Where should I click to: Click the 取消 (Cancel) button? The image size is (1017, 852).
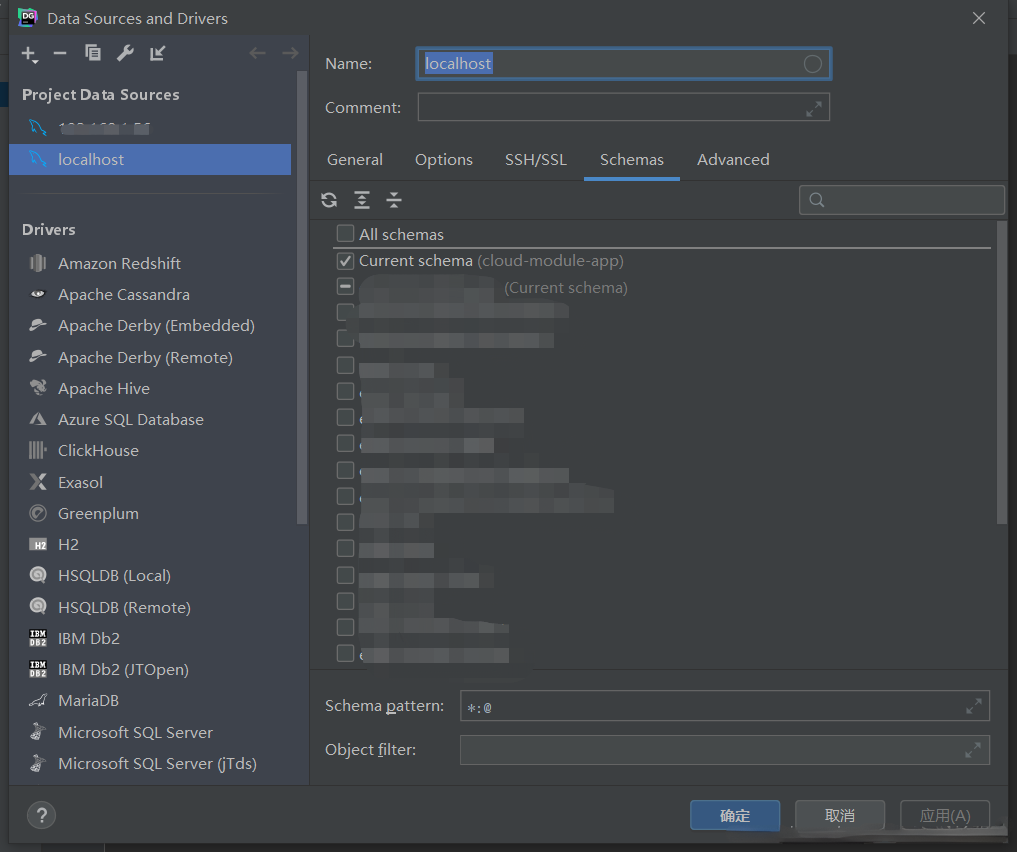840,815
